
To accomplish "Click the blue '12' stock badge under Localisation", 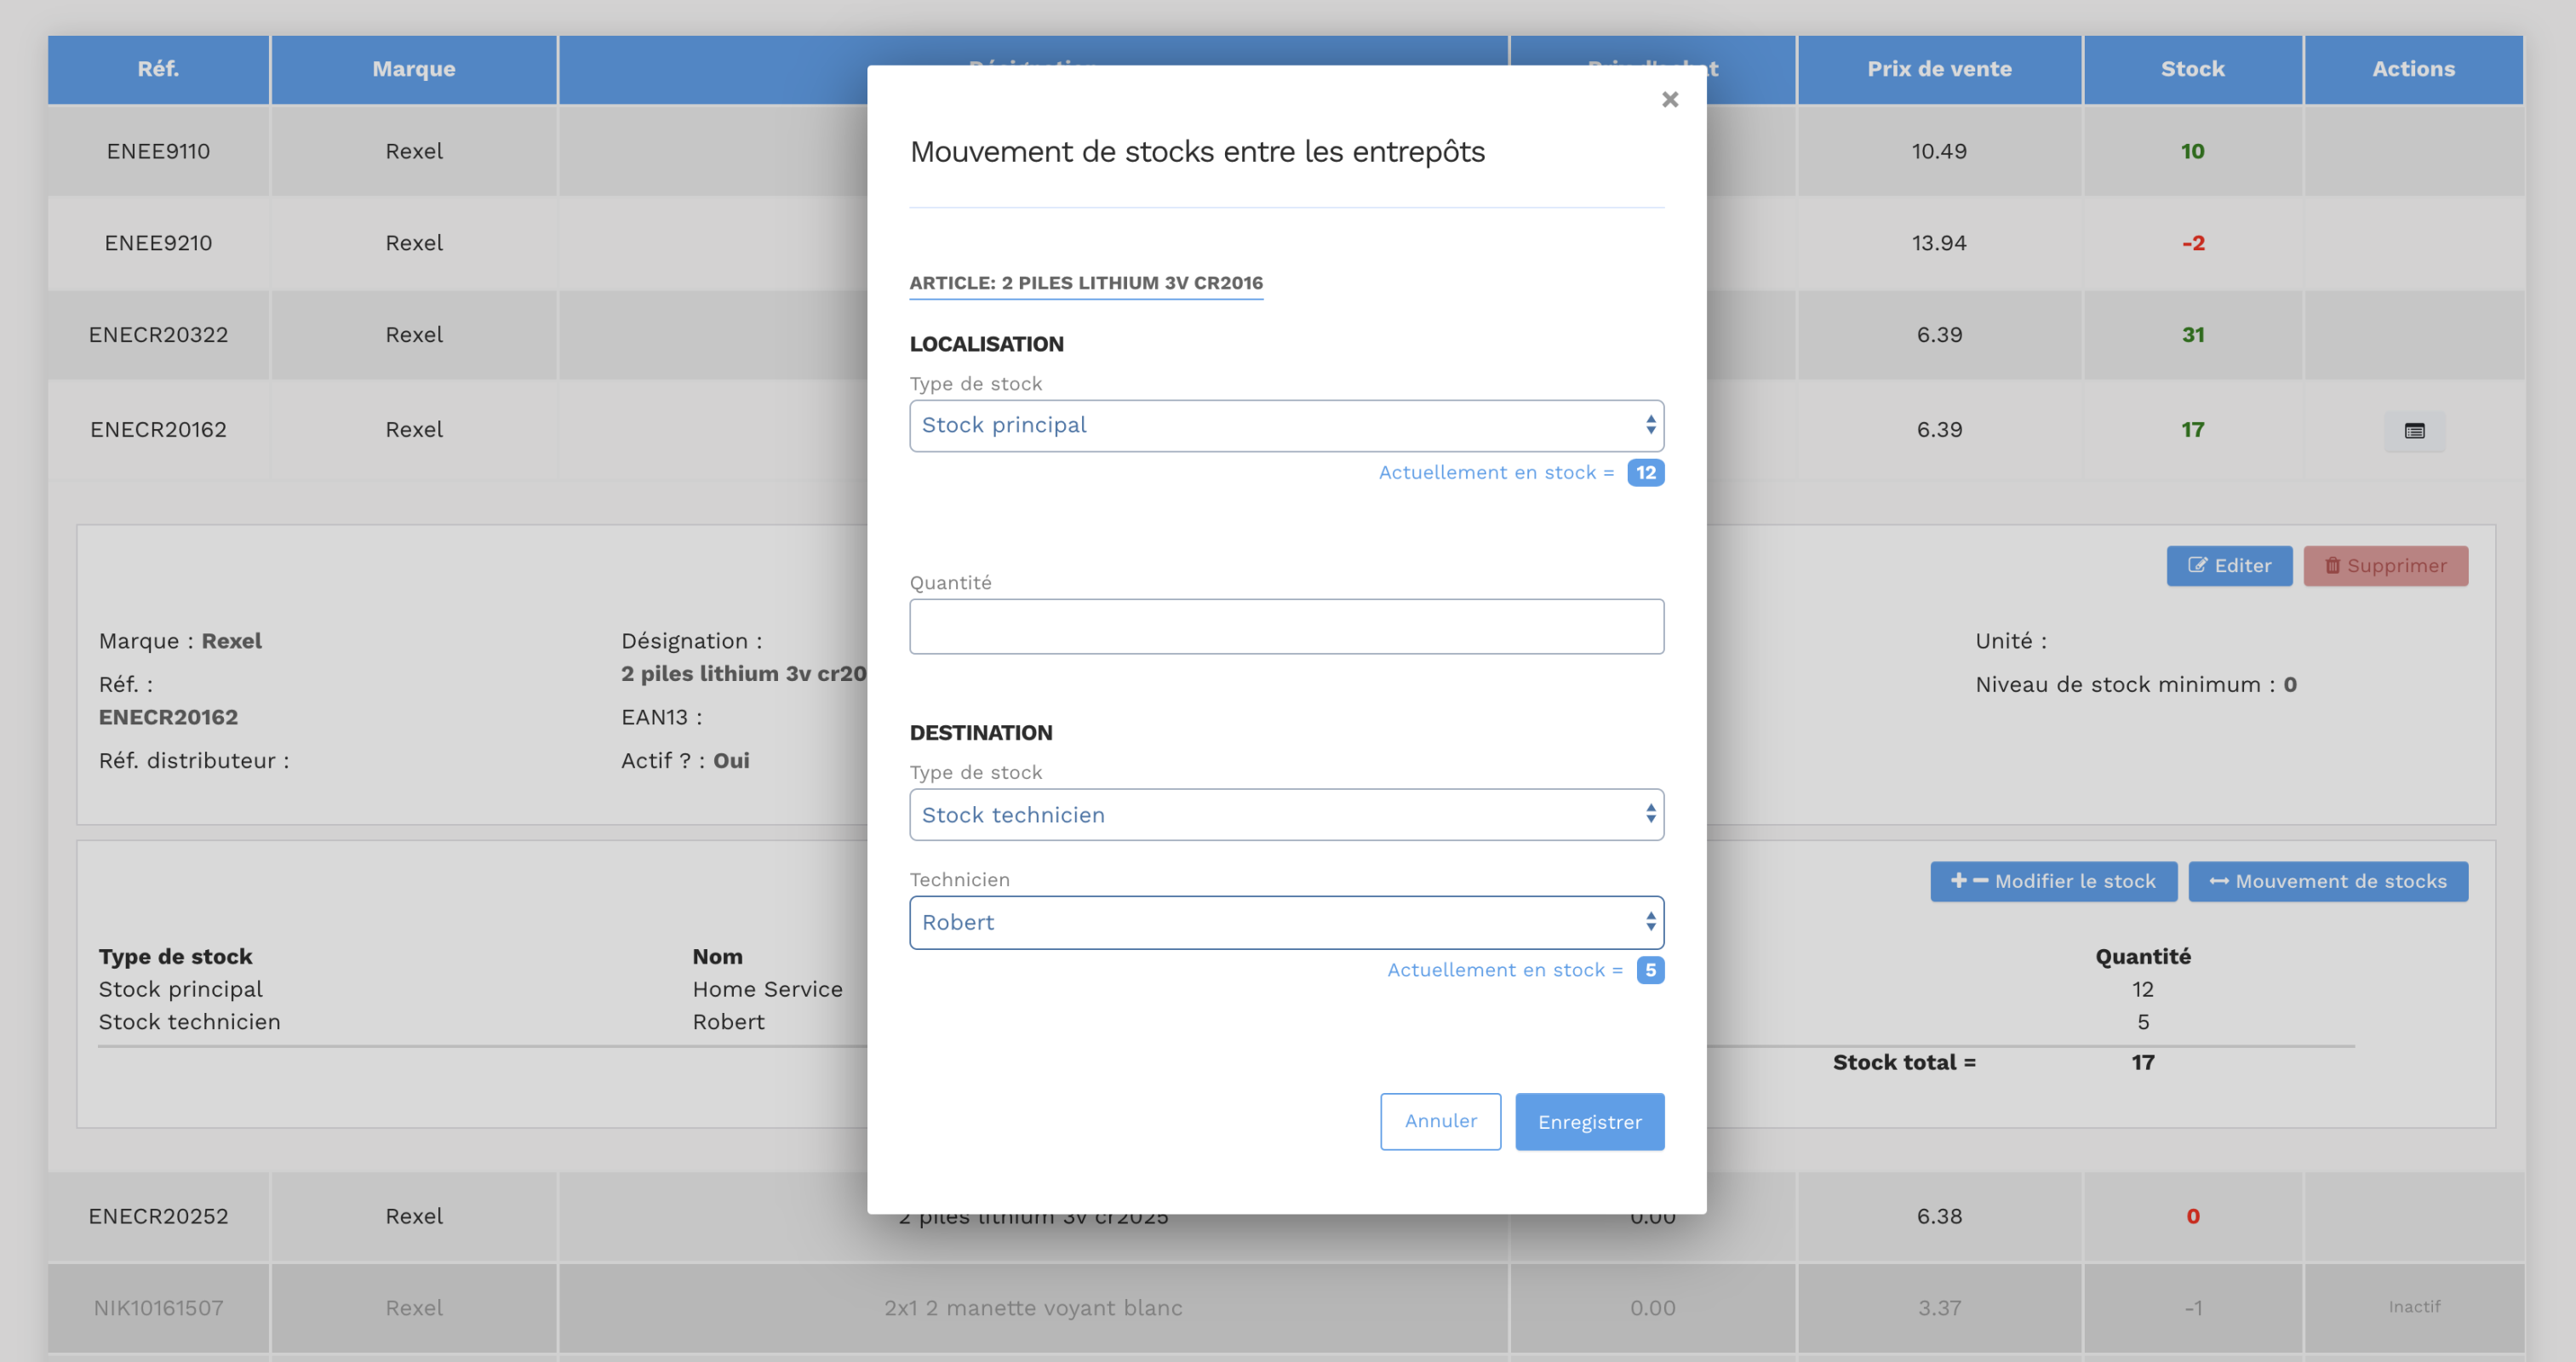I will click(1645, 472).
